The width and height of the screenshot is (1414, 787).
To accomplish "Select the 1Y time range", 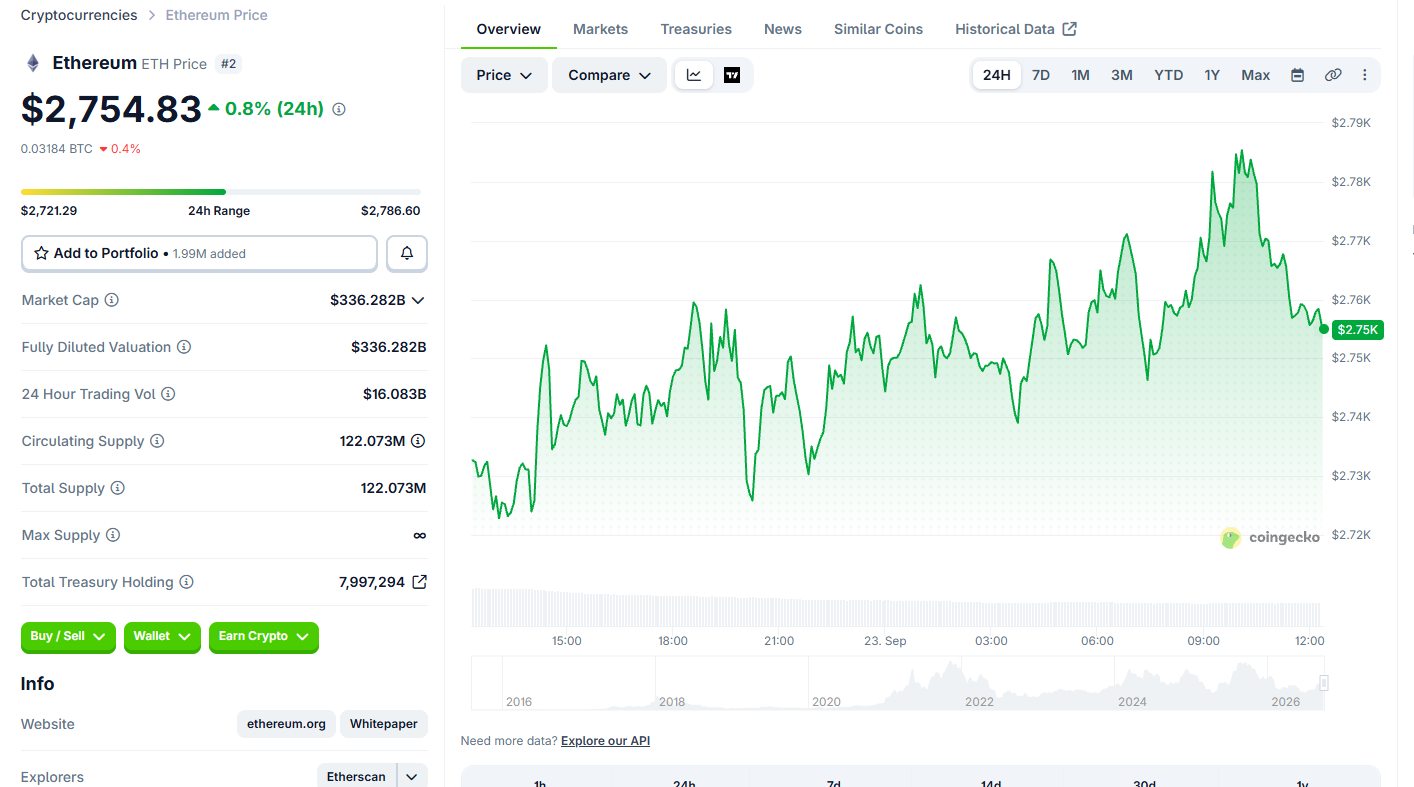I will 1212,75.
